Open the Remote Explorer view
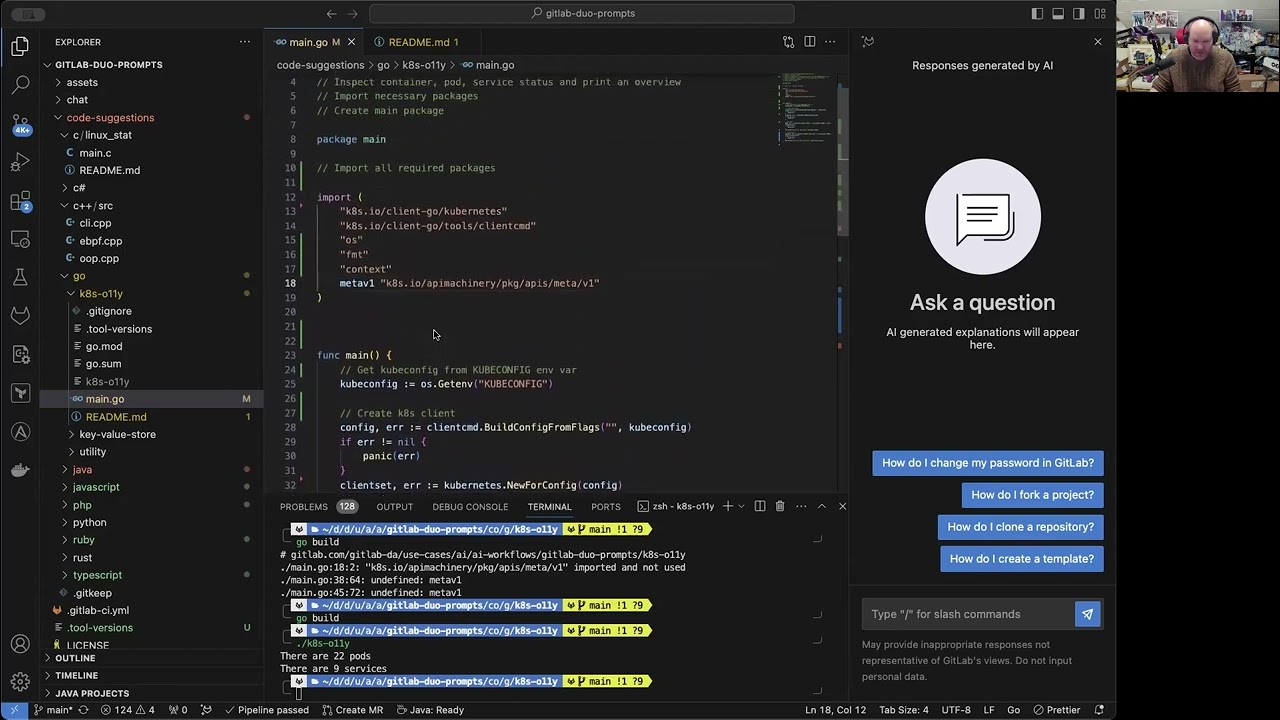 coord(20,240)
